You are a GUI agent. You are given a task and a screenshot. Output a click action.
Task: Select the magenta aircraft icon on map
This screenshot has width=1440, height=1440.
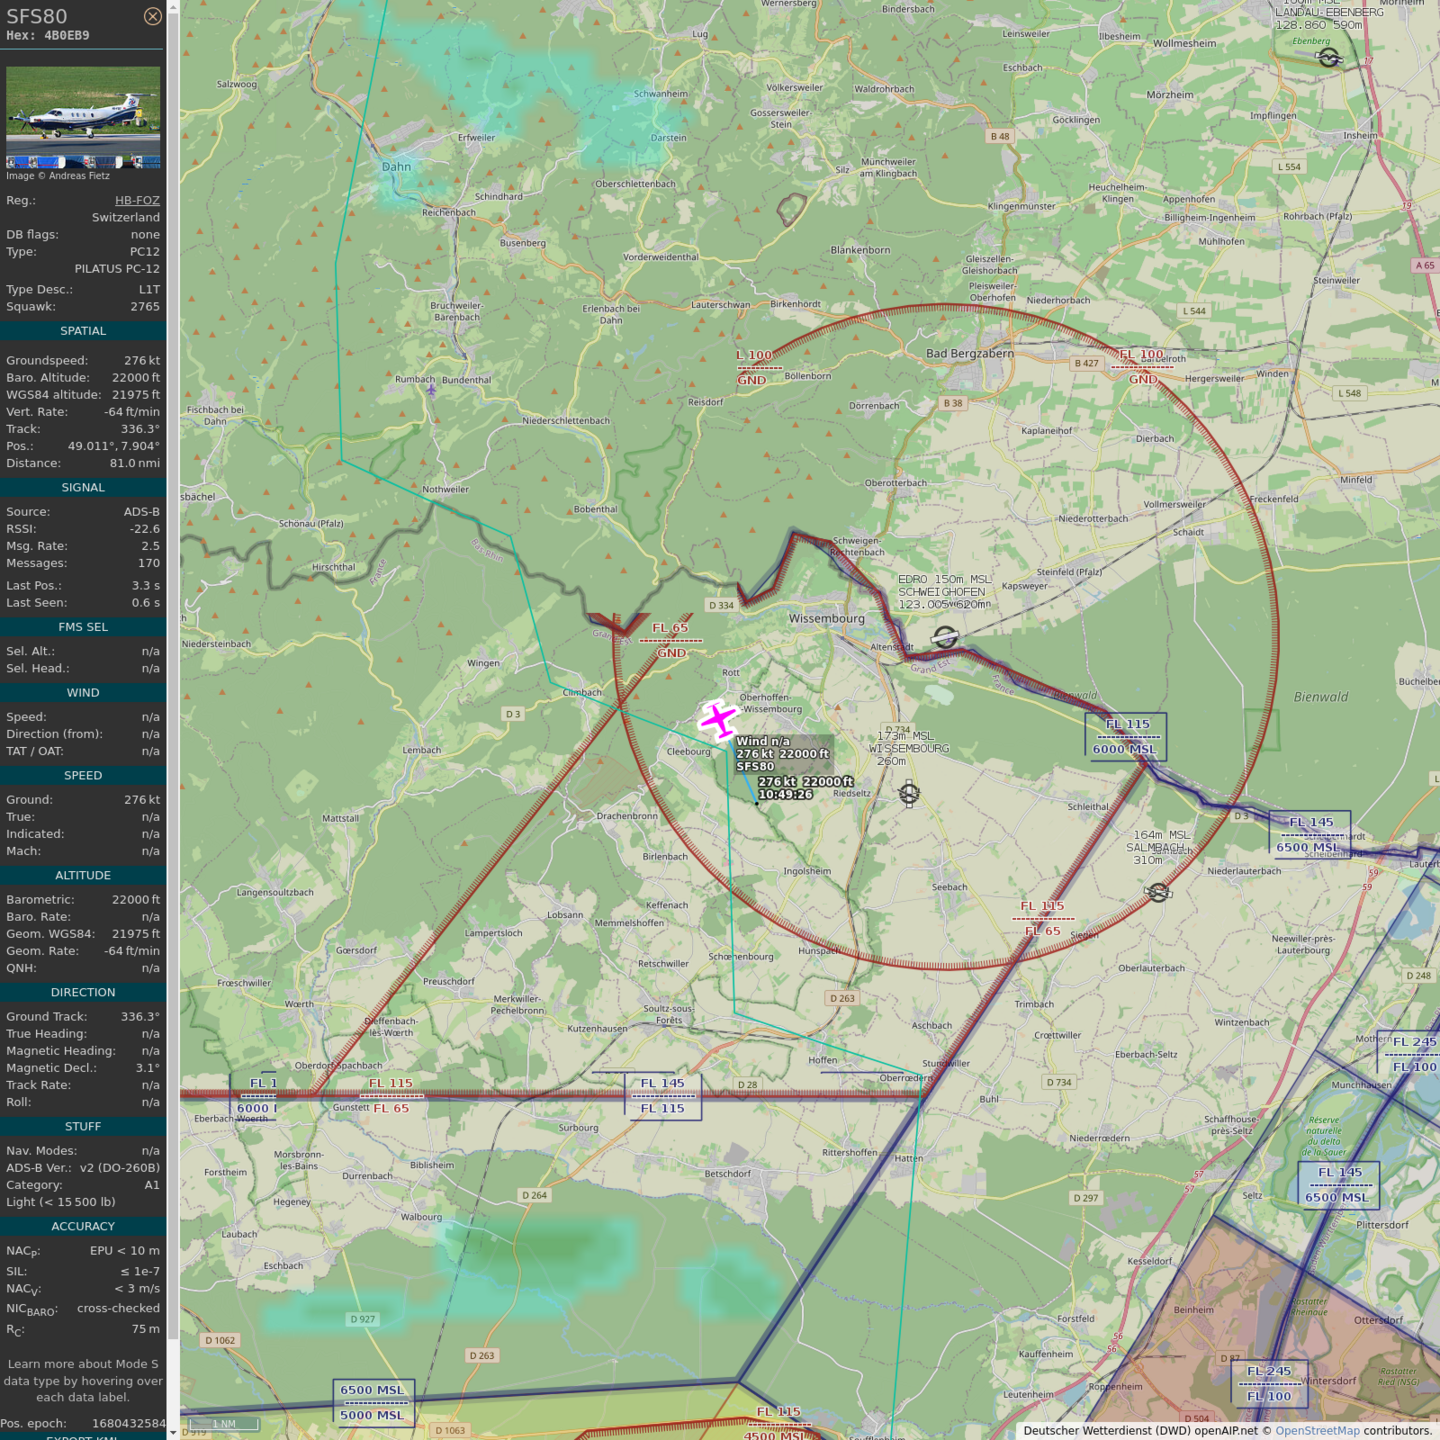point(718,719)
